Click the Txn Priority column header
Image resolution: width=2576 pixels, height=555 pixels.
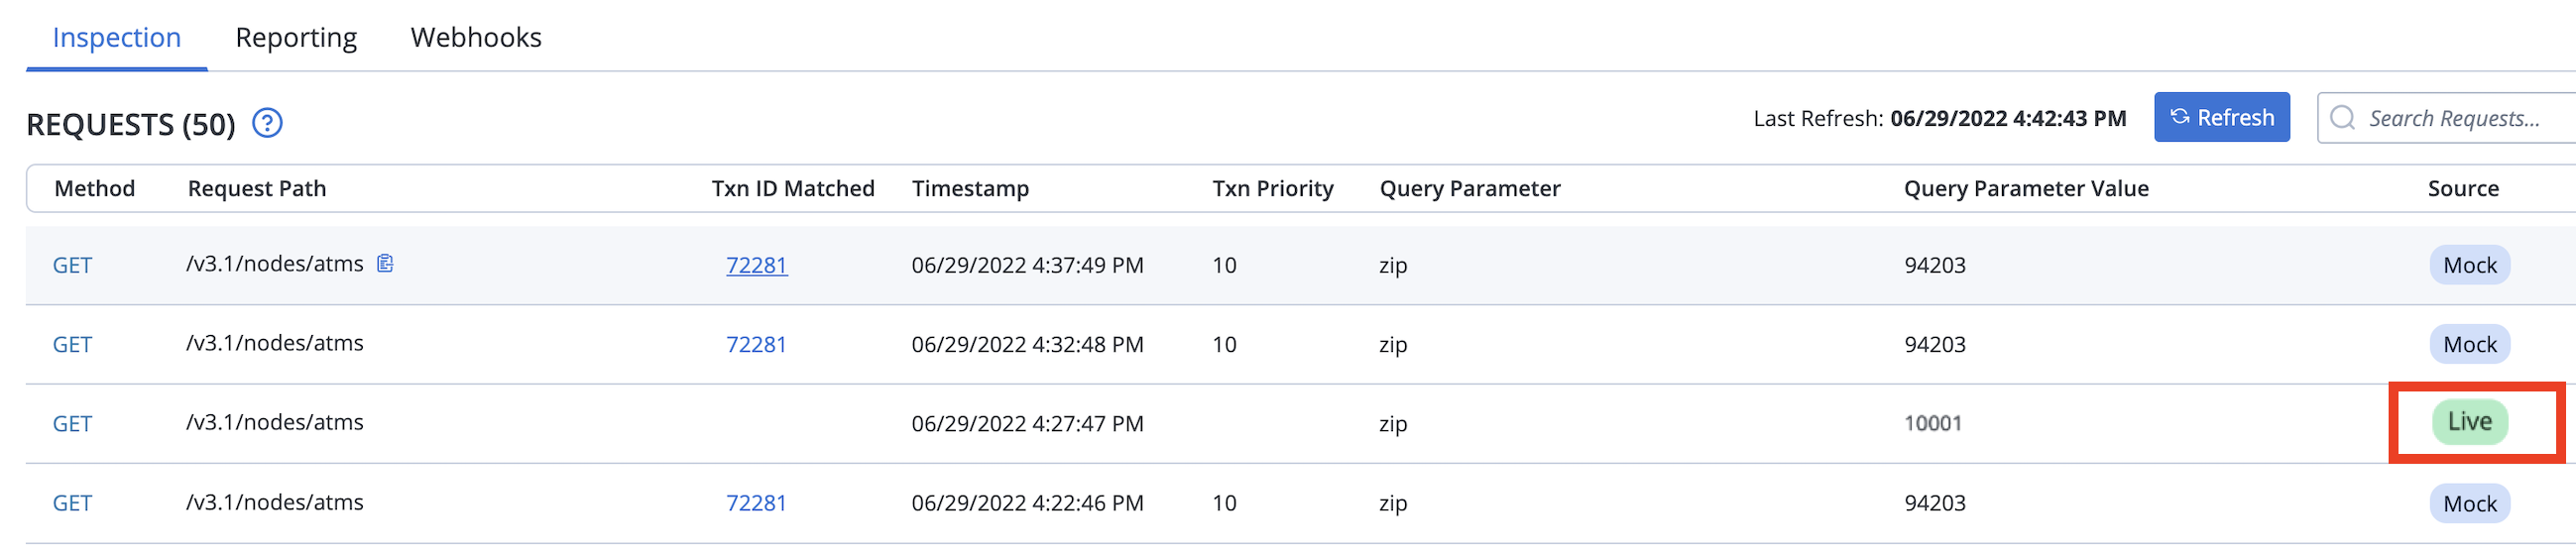1273,188
